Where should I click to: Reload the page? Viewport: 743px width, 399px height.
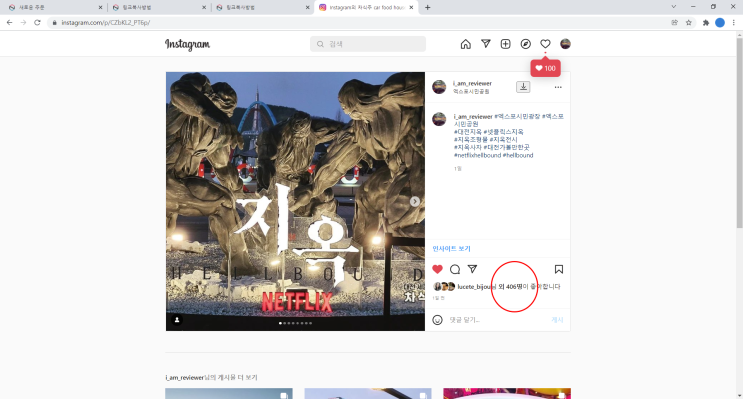[37, 22]
